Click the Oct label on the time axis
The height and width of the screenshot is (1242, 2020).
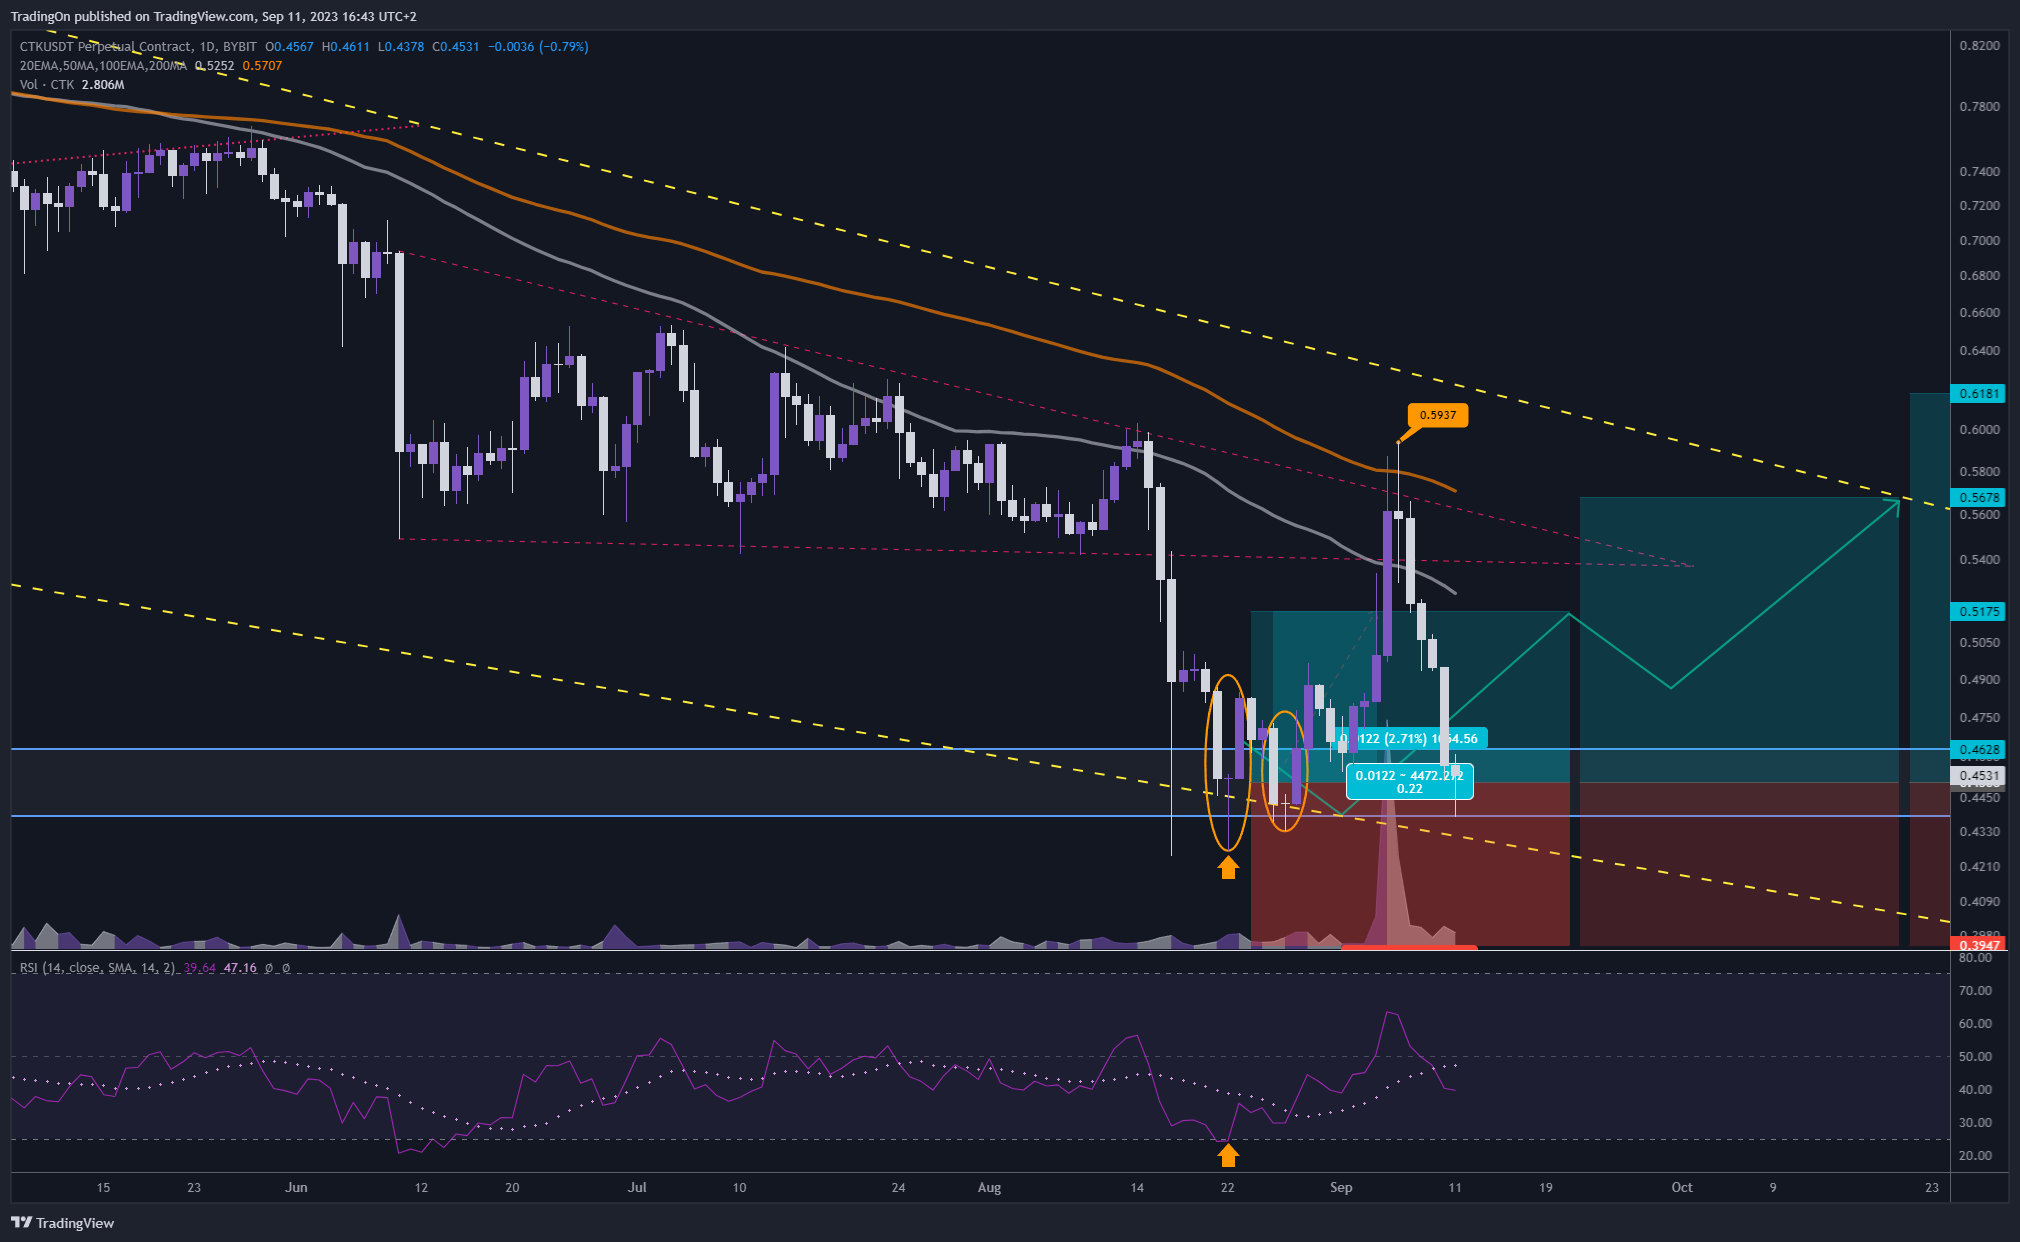click(x=1682, y=1188)
